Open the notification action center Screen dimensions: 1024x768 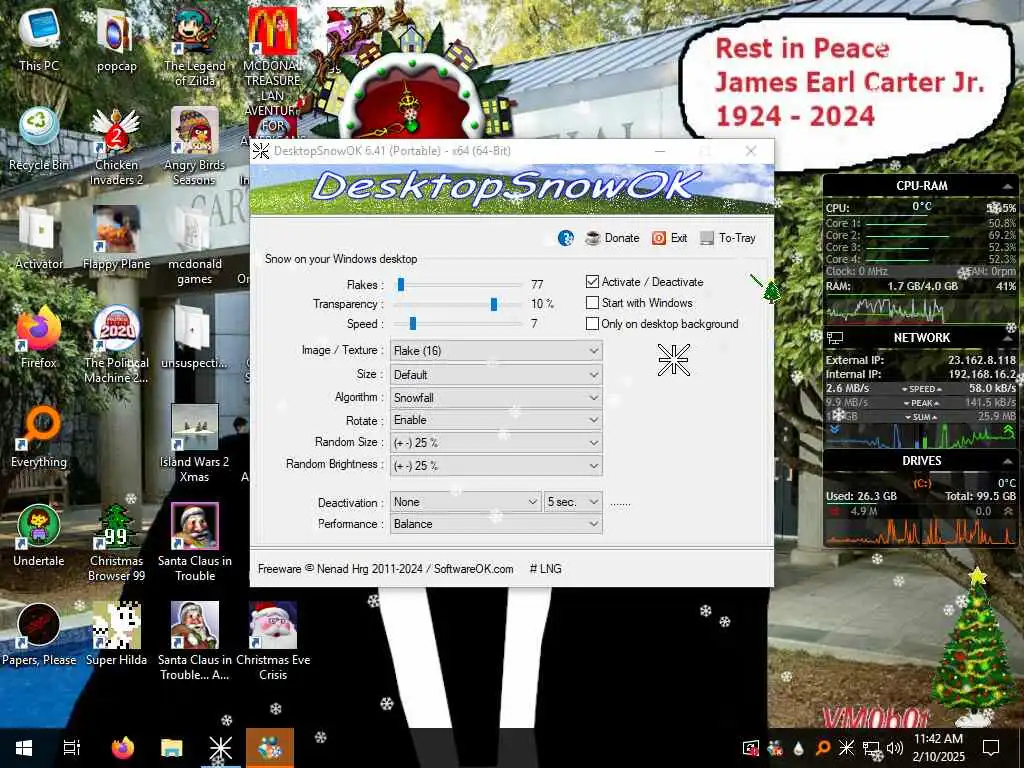991,748
